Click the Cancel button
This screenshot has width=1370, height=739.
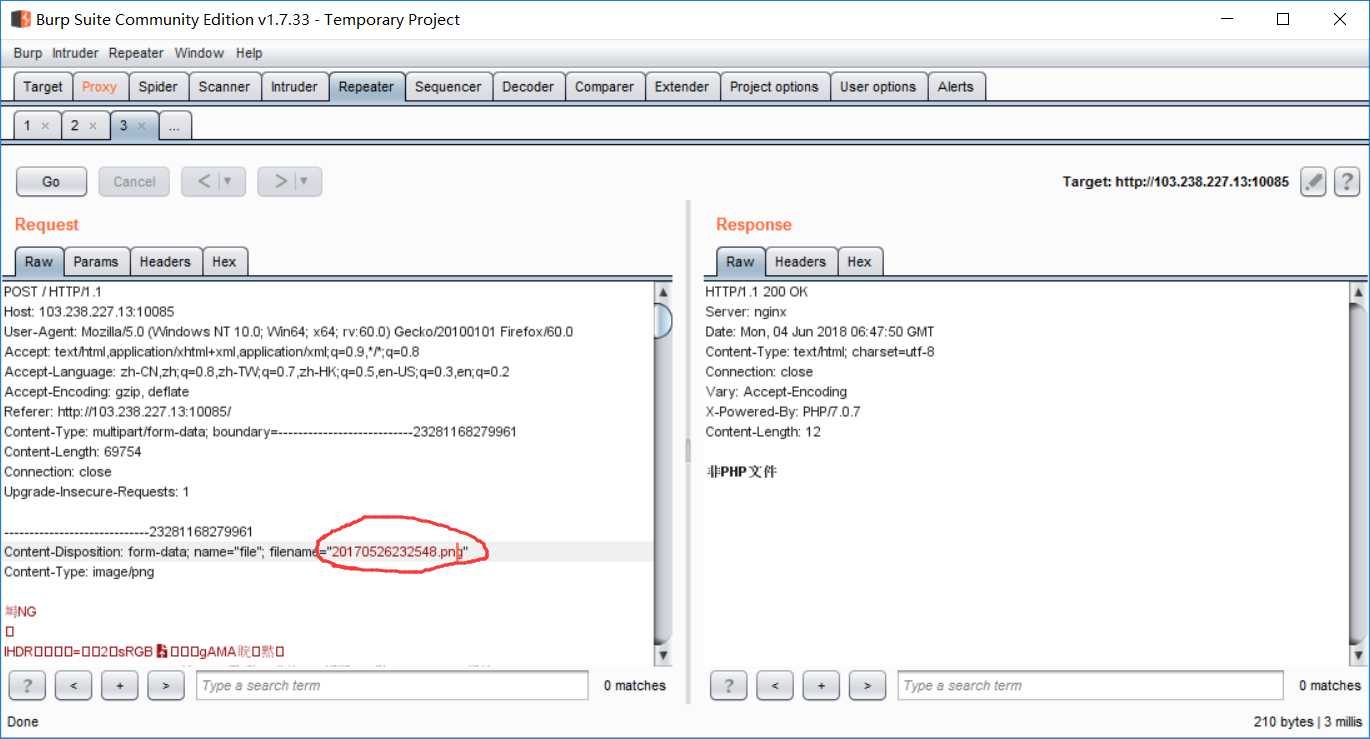(134, 181)
